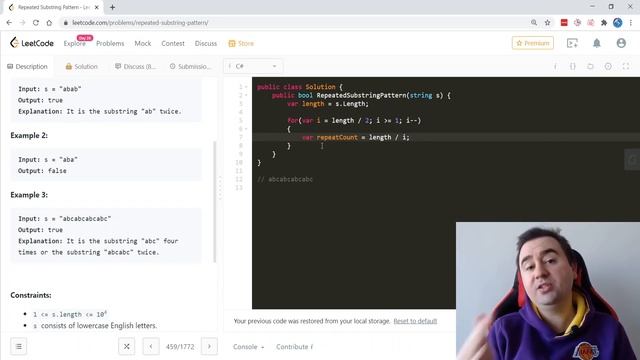Click the 'Example 2:' heading
This screenshot has height=360, width=640.
point(29,136)
